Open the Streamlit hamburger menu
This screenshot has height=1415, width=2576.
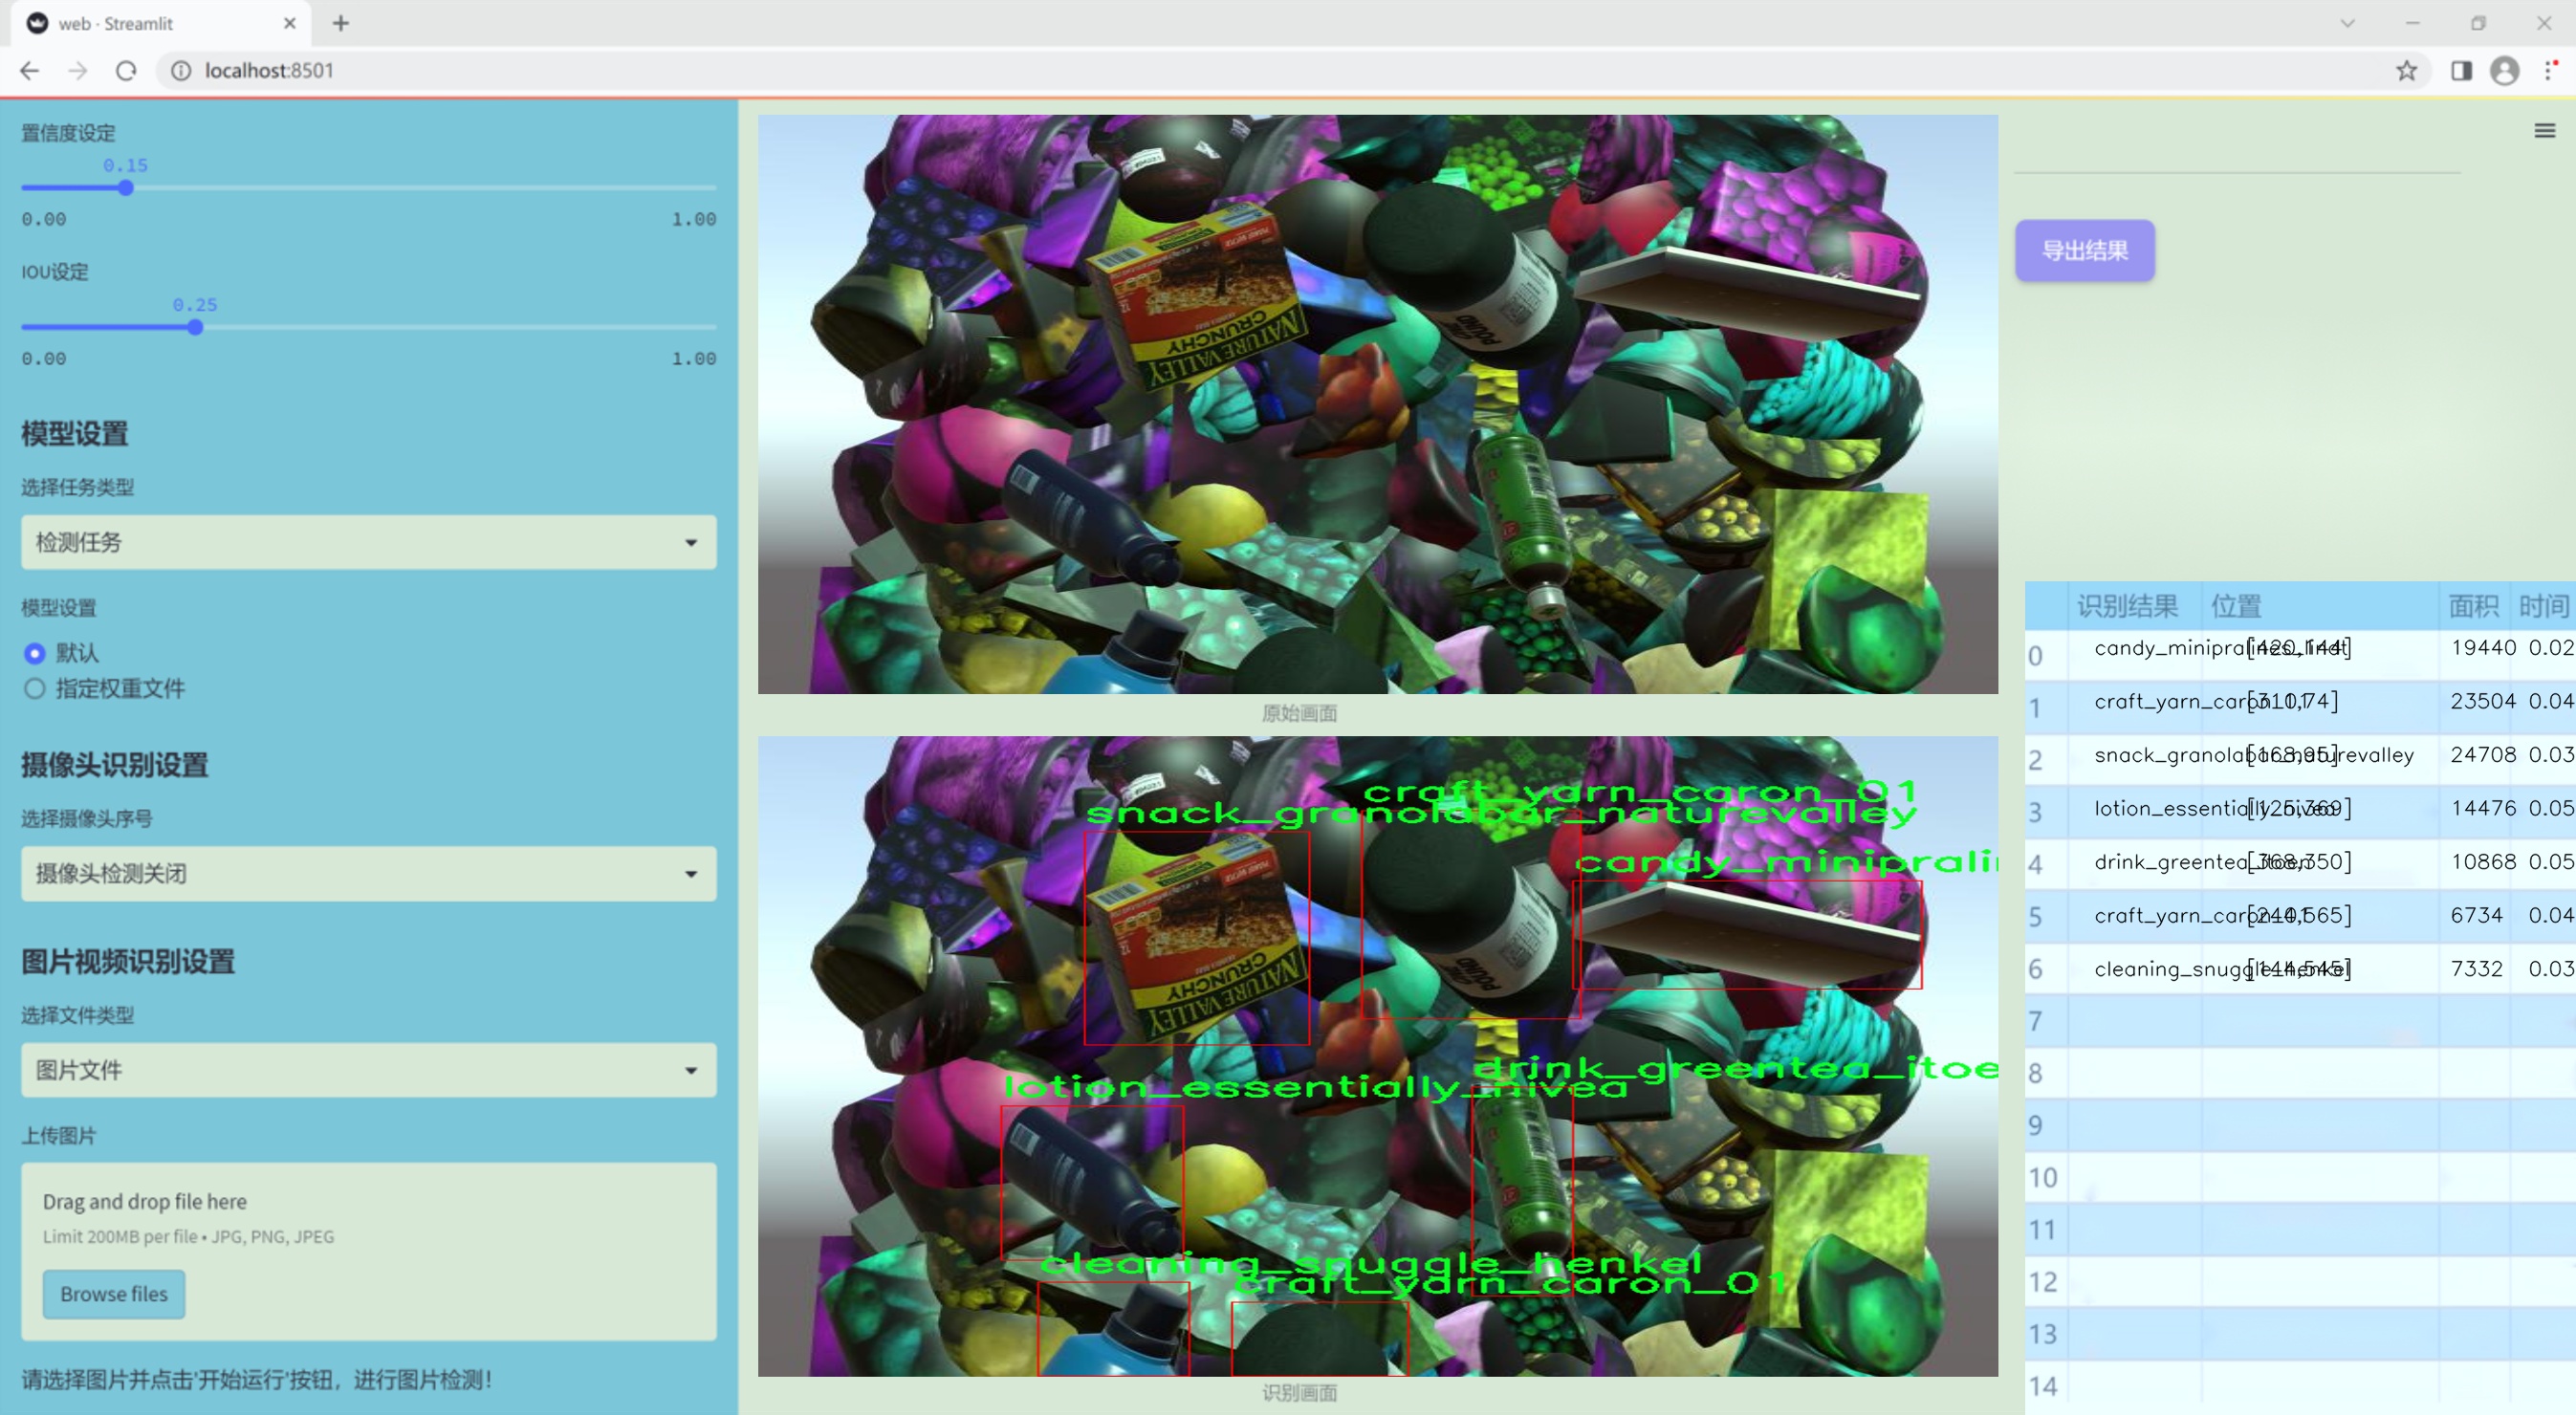(x=2544, y=131)
